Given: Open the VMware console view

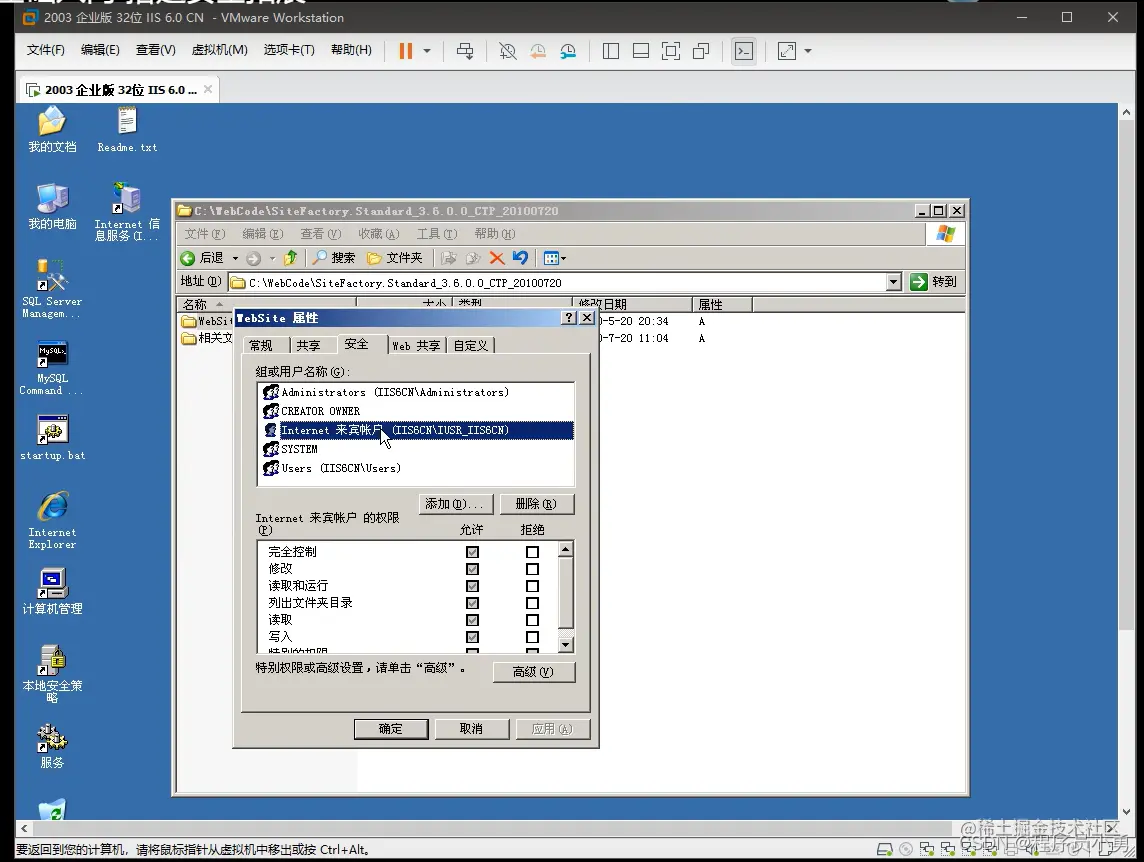Looking at the screenshot, I should [743, 51].
